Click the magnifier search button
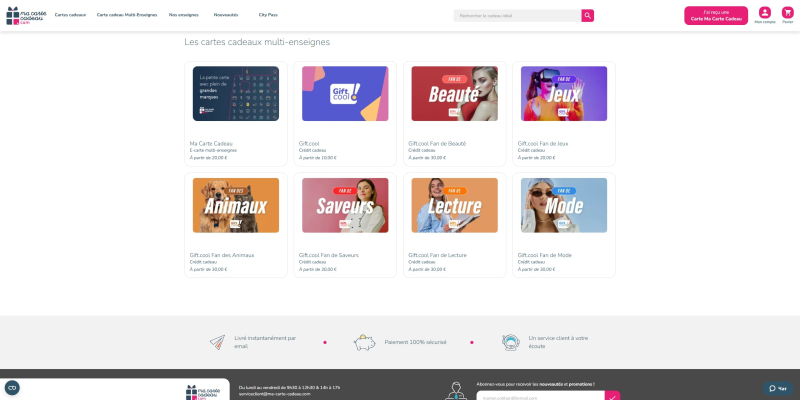This screenshot has width=800, height=400. click(x=588, y=16)
